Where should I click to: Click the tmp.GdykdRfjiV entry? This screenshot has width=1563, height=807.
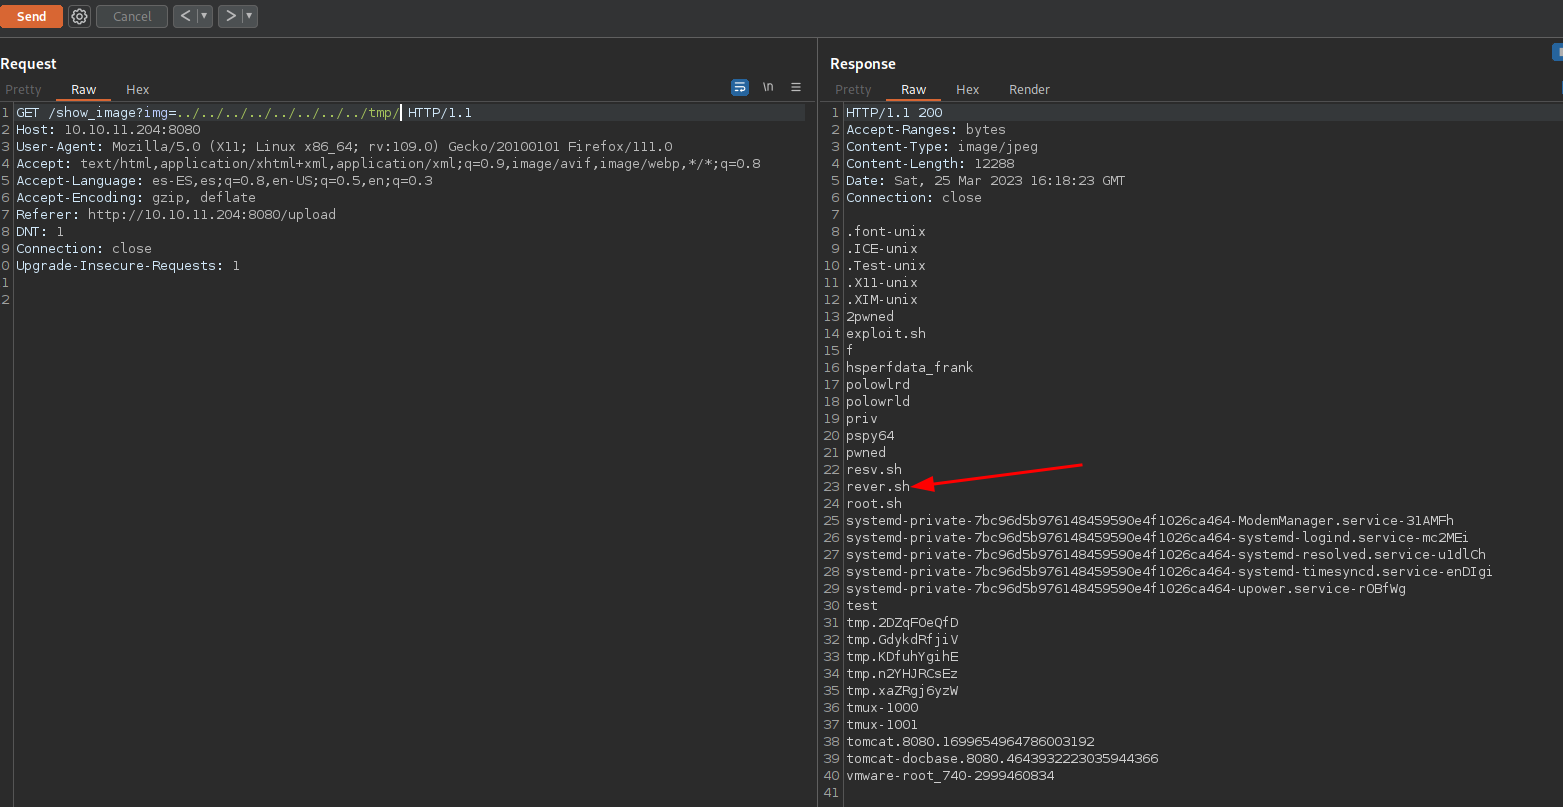[902, 640]
